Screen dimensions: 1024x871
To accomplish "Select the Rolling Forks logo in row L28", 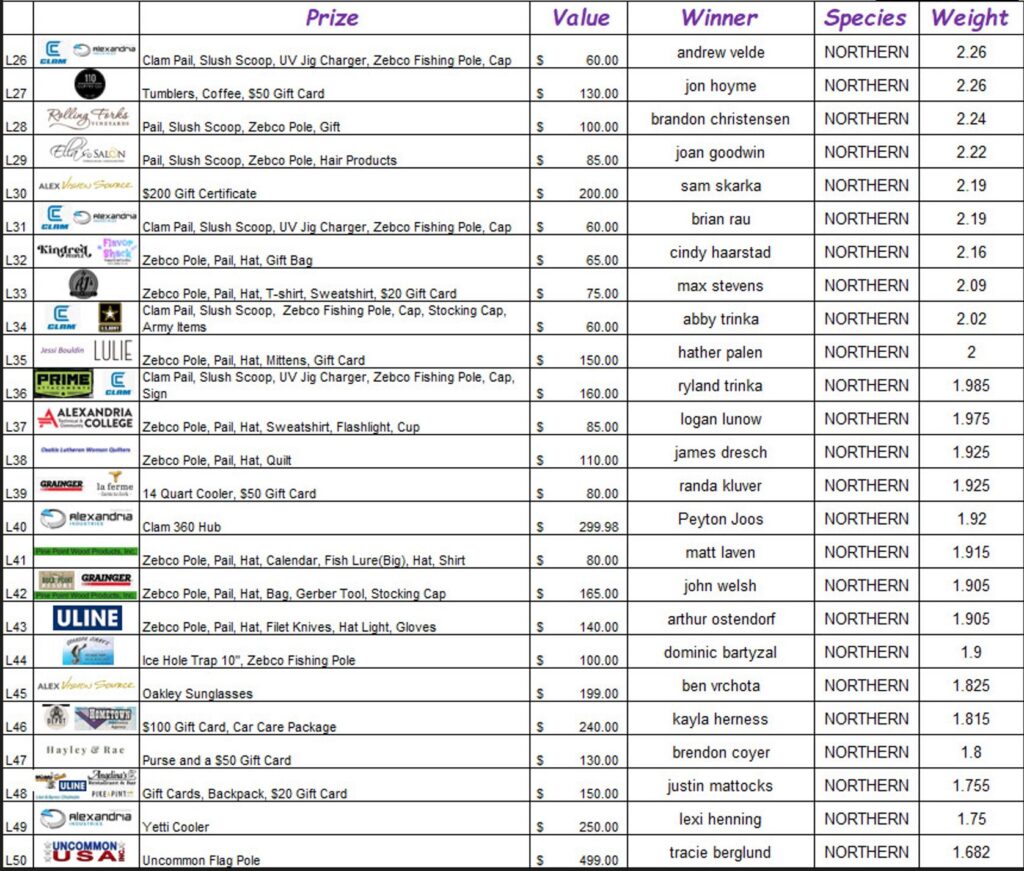I will (x=88, y=118).
